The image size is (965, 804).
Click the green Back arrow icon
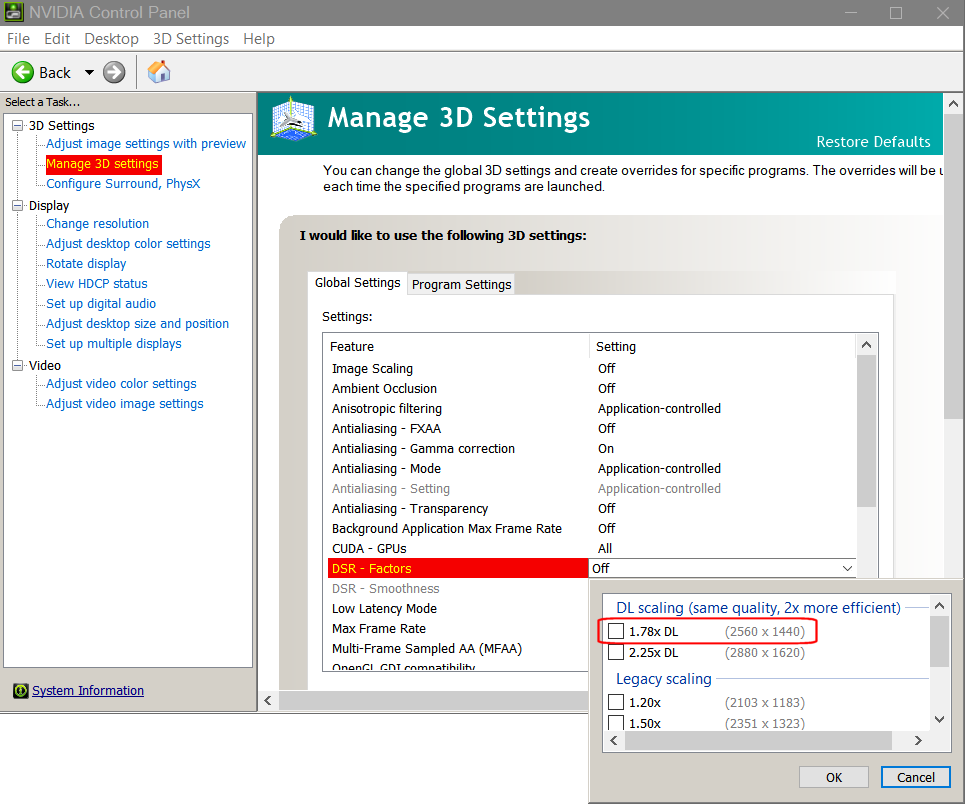point(23,72)
